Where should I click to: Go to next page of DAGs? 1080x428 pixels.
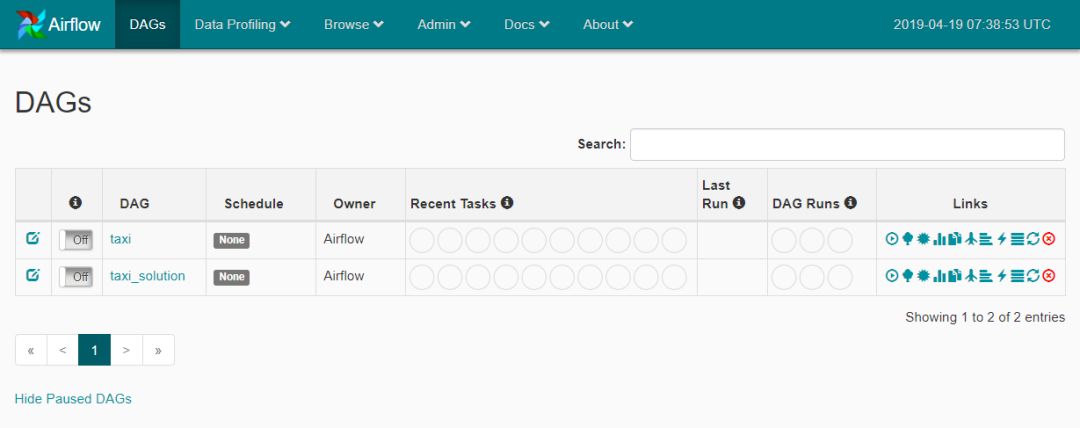coord(126,350)
